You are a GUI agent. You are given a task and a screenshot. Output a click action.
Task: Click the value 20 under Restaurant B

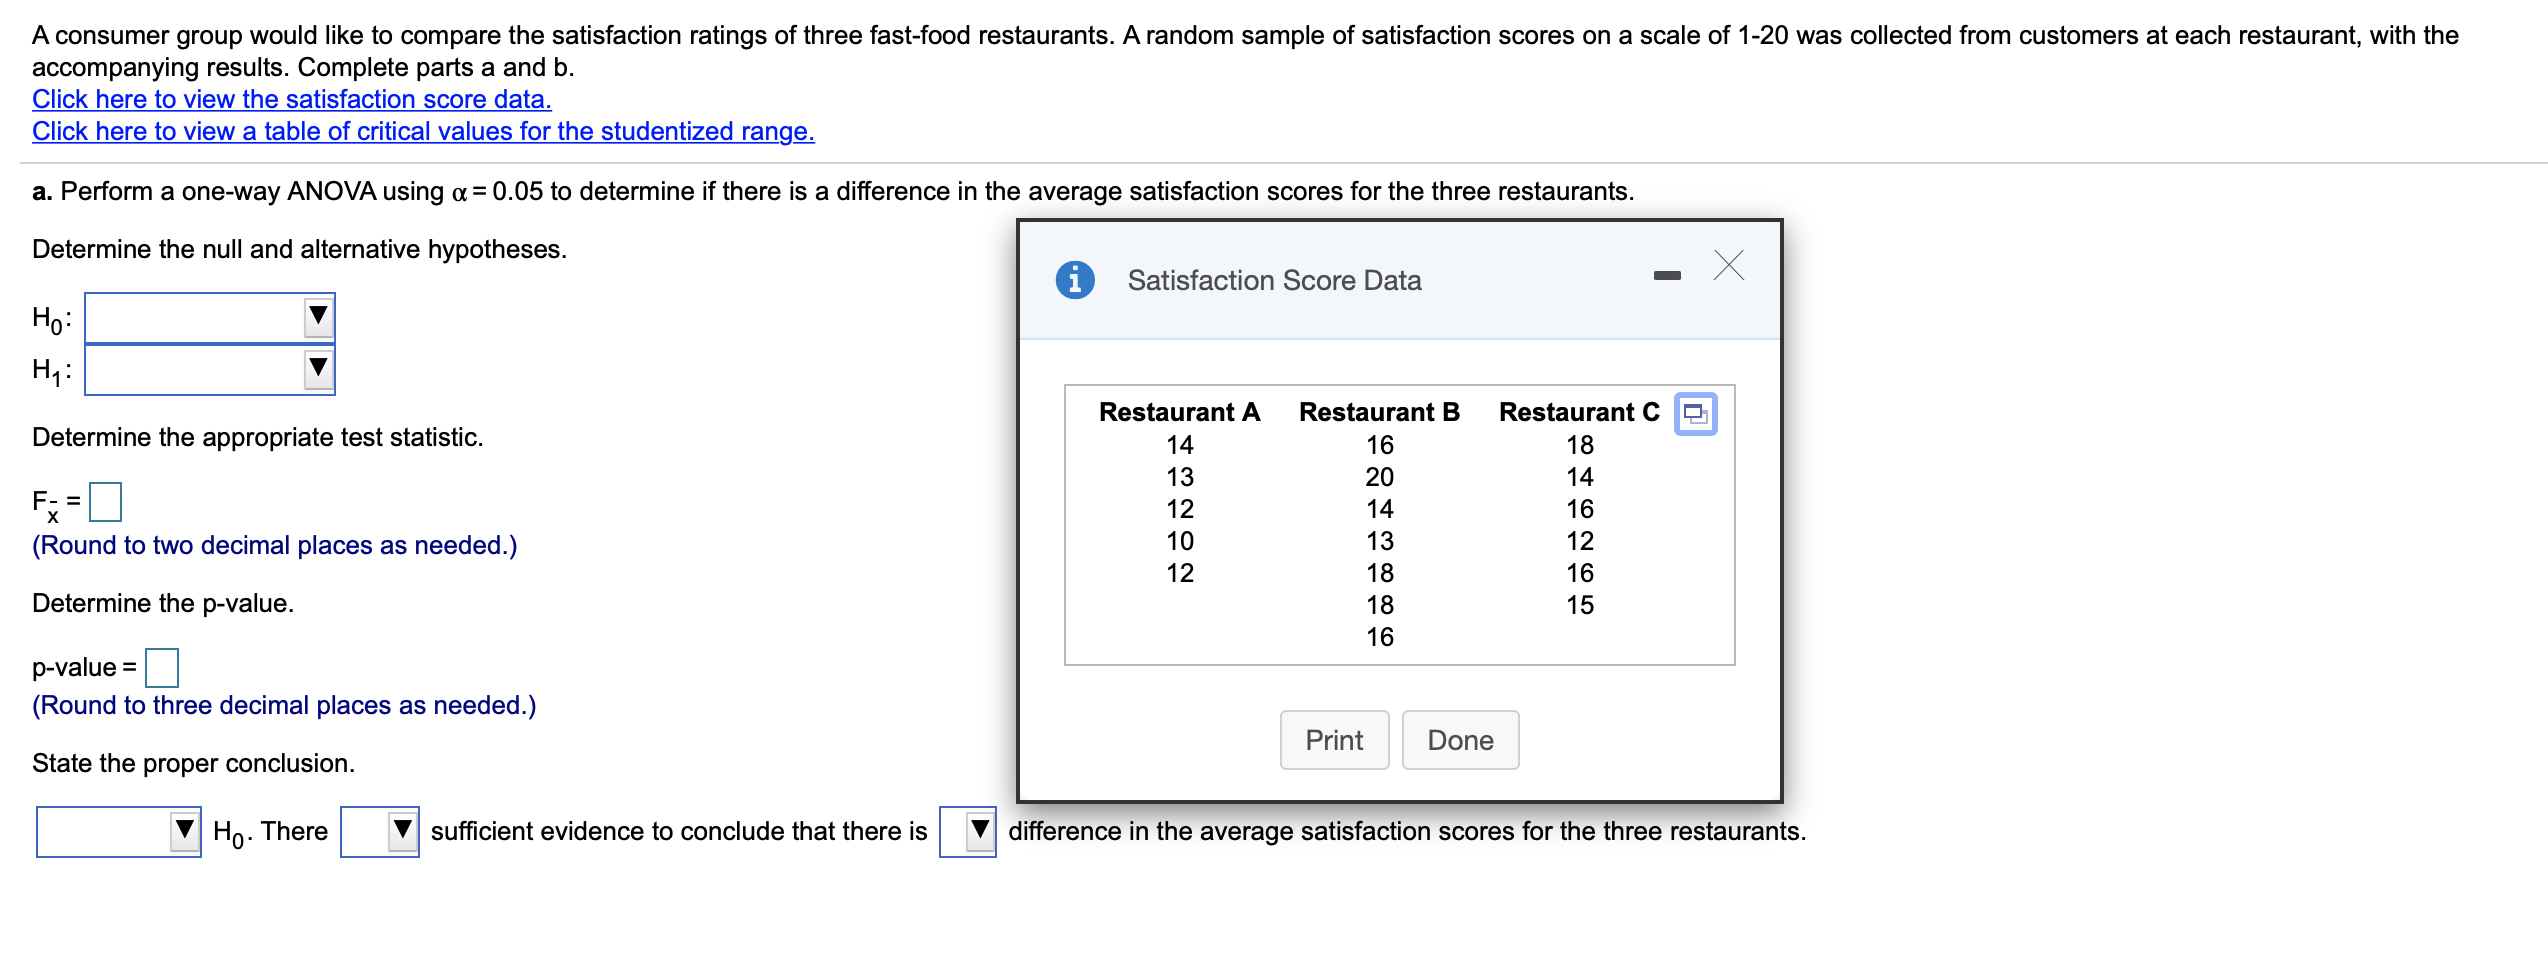tap(1380, 477)
